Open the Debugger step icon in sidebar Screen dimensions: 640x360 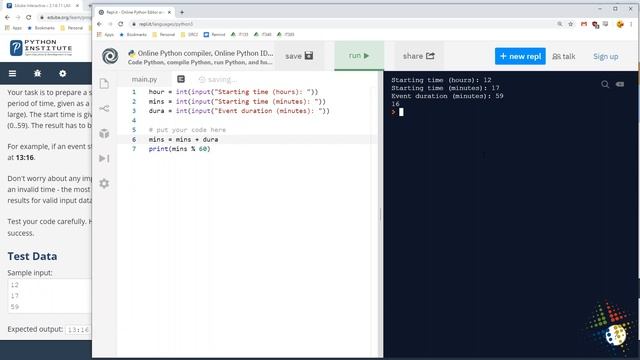tap(104, 158)
